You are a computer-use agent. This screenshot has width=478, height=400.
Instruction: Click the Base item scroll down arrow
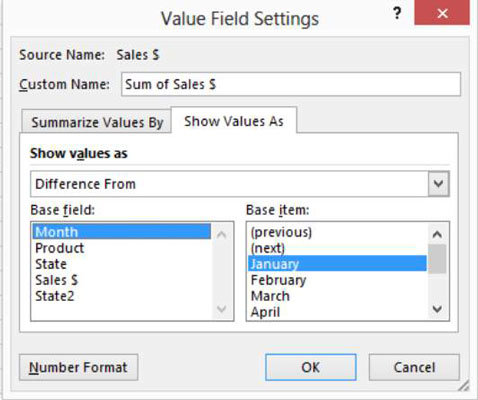pyautogui.click(x=437, y=309)
